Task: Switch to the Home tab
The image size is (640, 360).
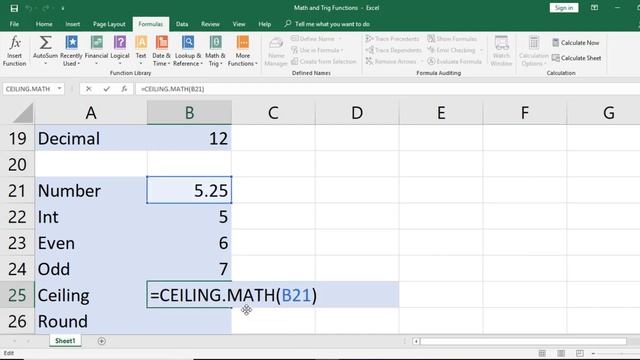Action: 44,24
